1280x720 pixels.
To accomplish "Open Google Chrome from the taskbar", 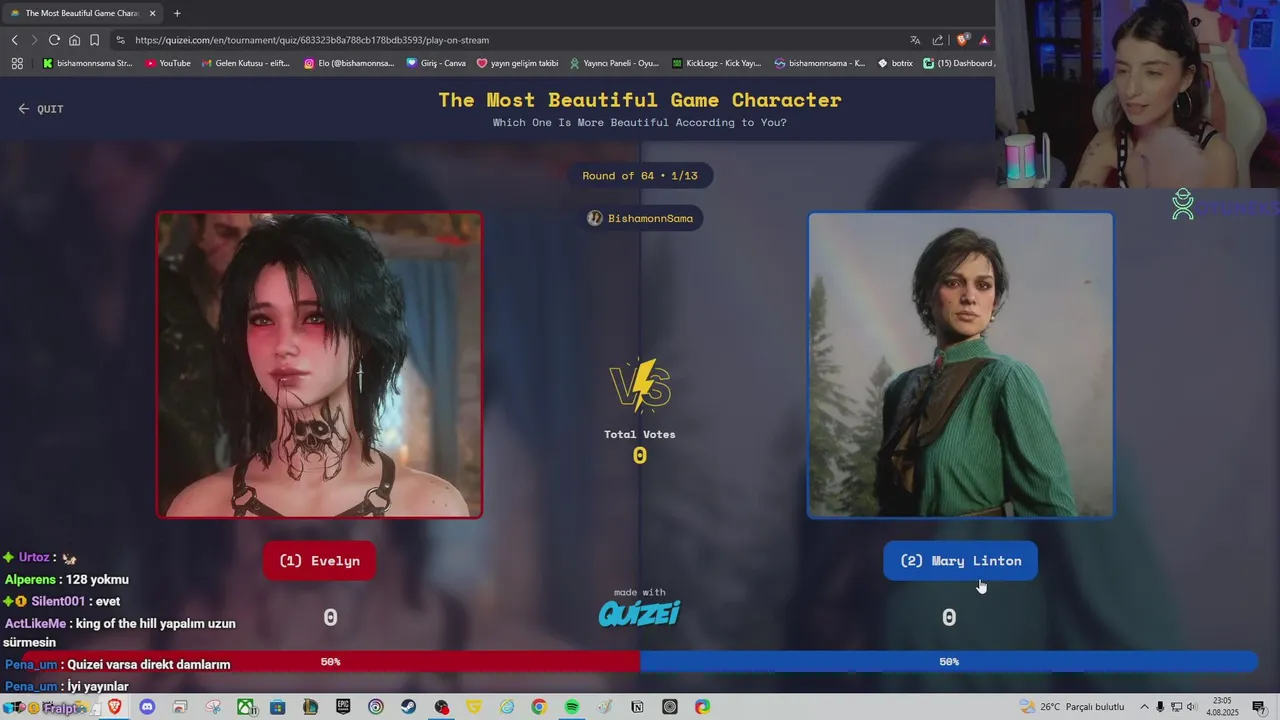I will click(x=539, y=707).
